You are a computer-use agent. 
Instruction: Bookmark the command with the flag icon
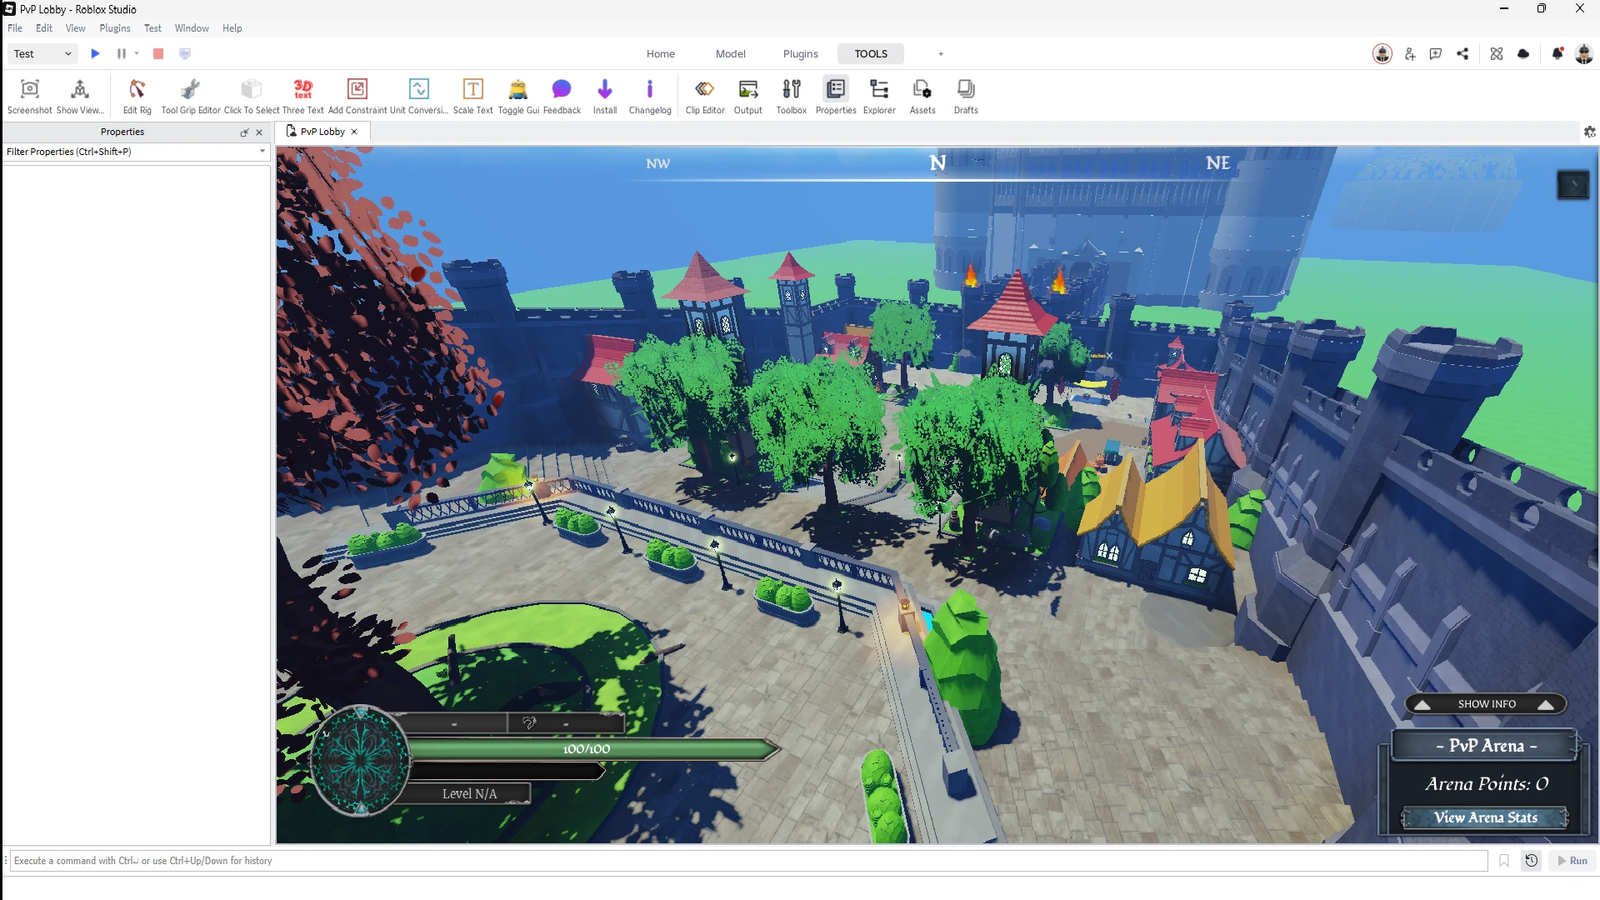coord(1504,861)
